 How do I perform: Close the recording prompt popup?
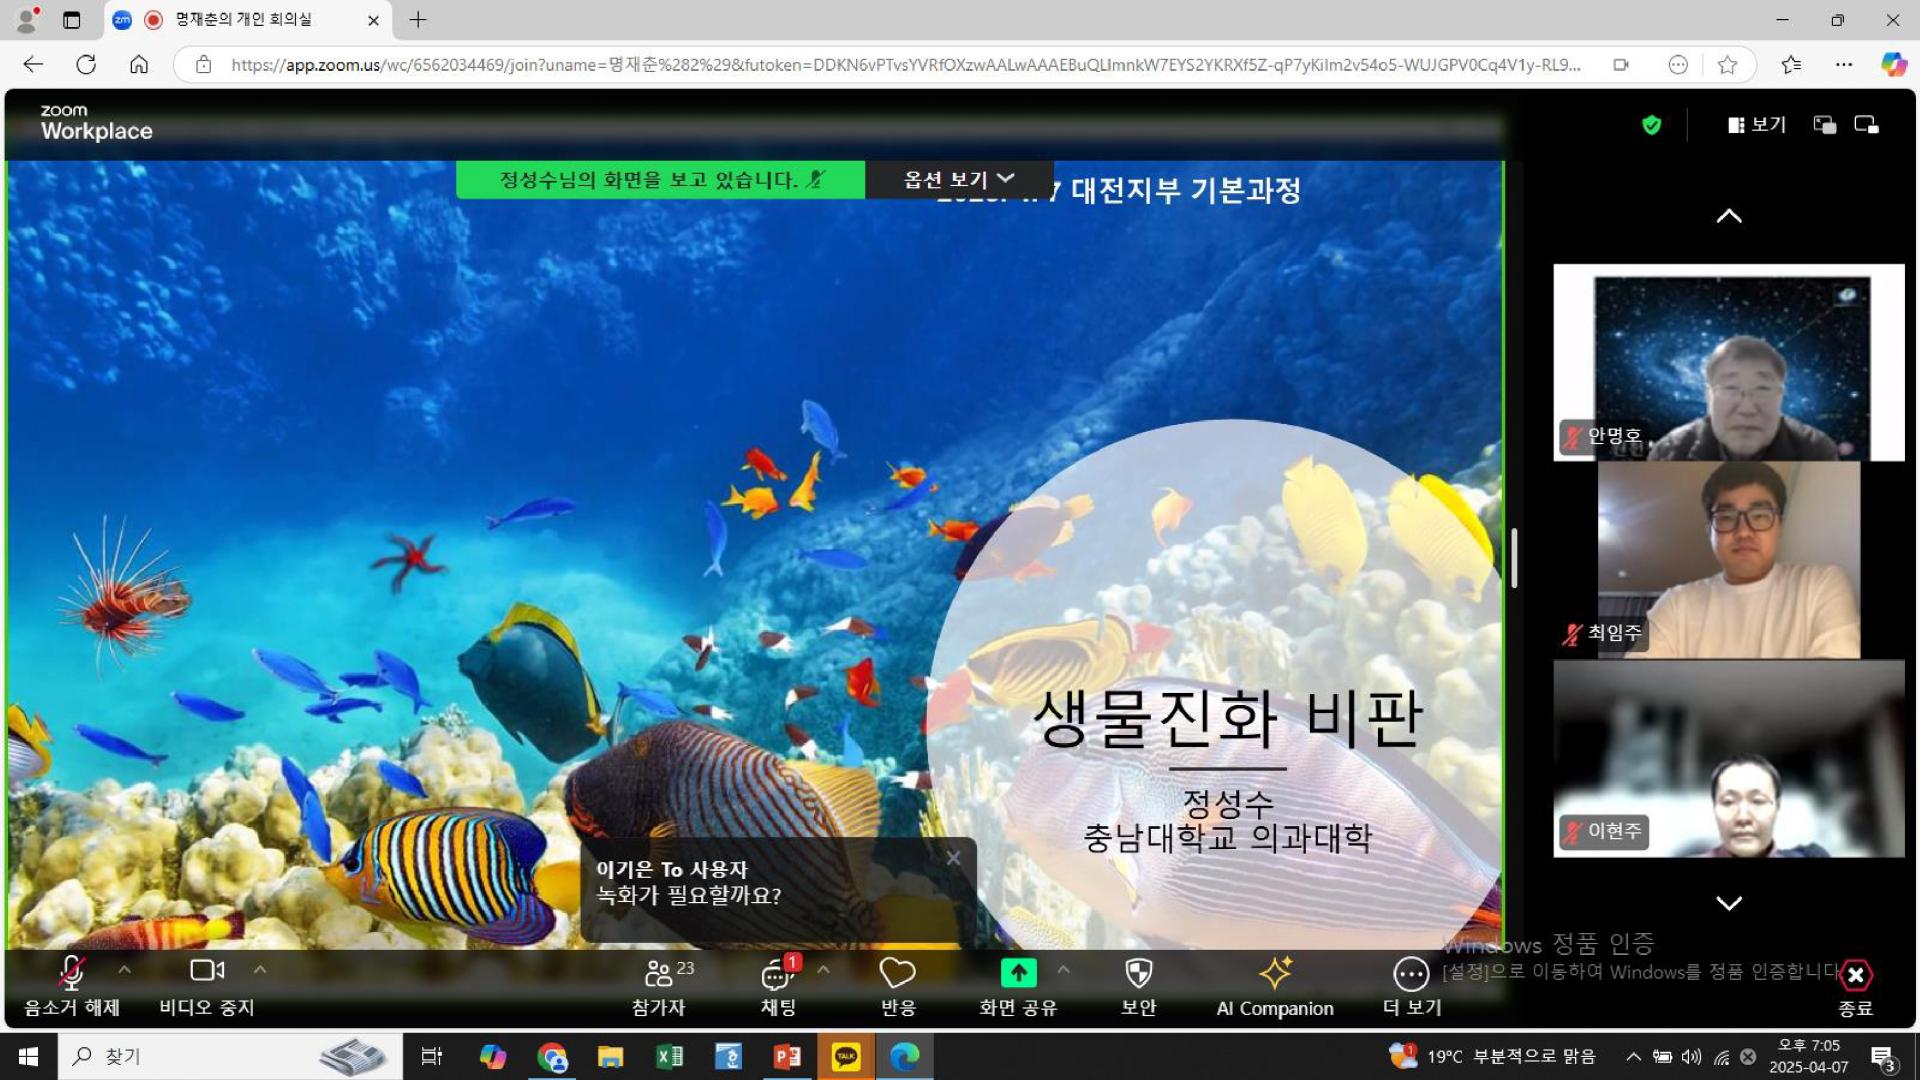(953, 858)
